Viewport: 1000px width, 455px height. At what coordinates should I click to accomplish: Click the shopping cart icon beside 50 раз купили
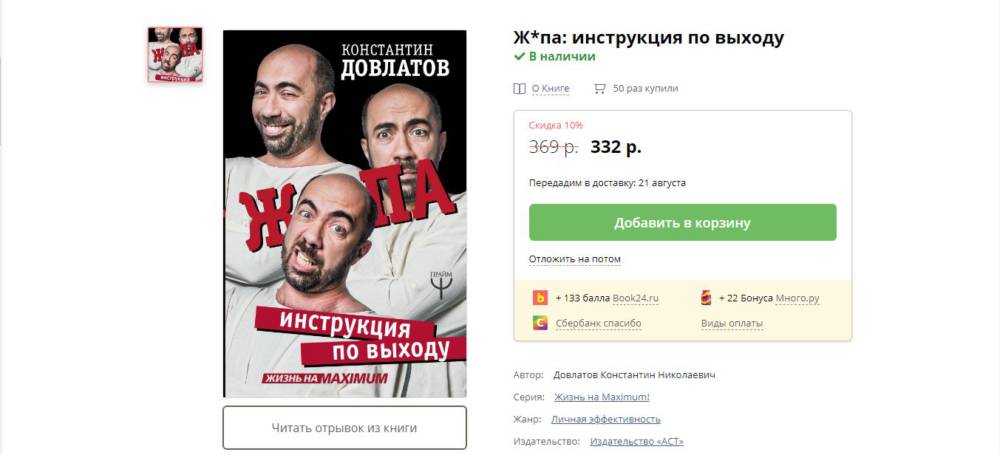pyautogui.click(x=599, y=89)
